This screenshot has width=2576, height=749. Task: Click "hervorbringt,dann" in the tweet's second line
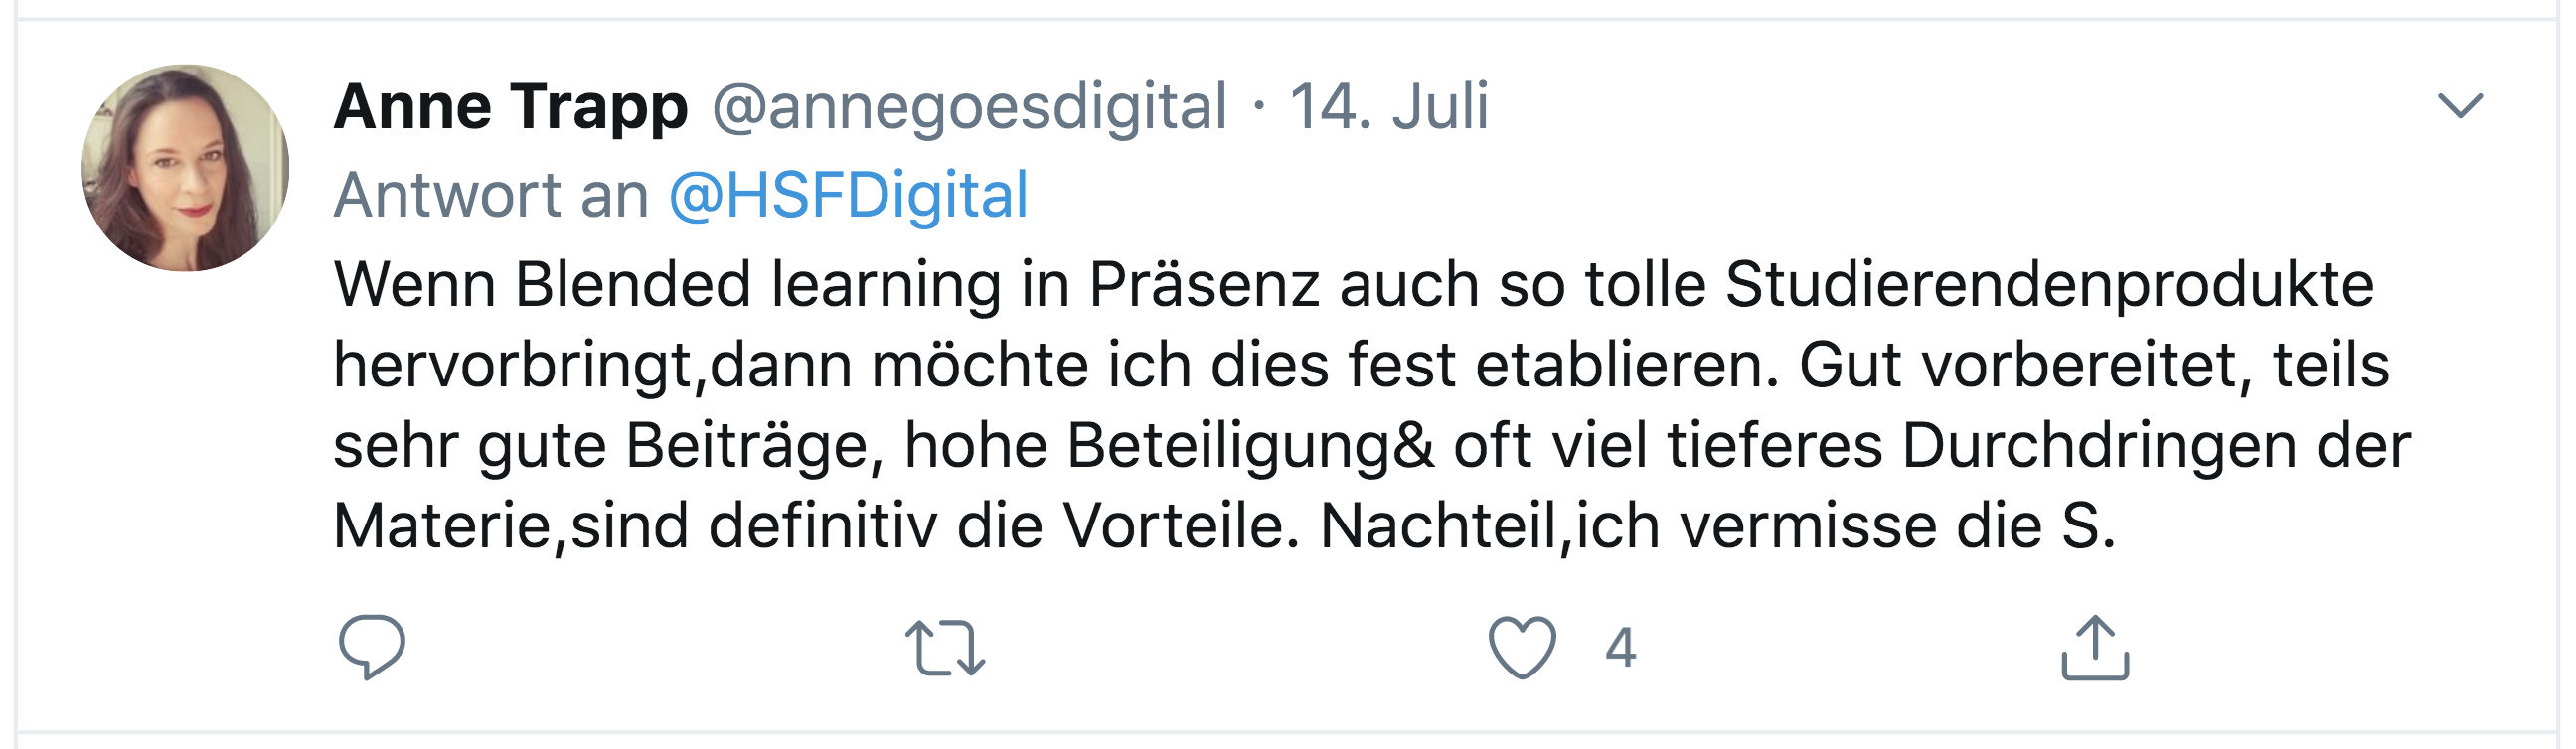pos(592,365)
